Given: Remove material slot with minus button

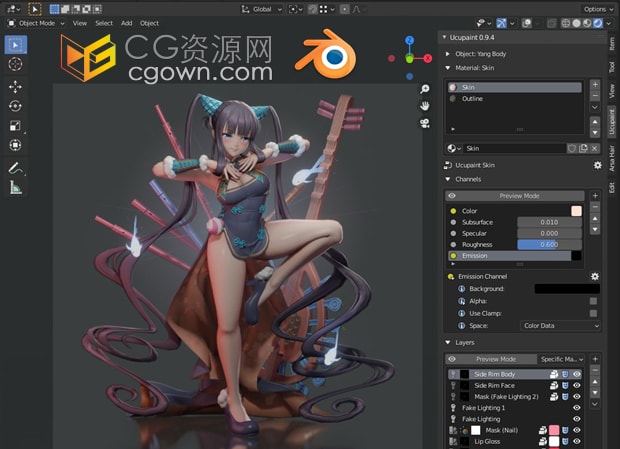Looking at the screenshot, I should (x=595, y=95).
